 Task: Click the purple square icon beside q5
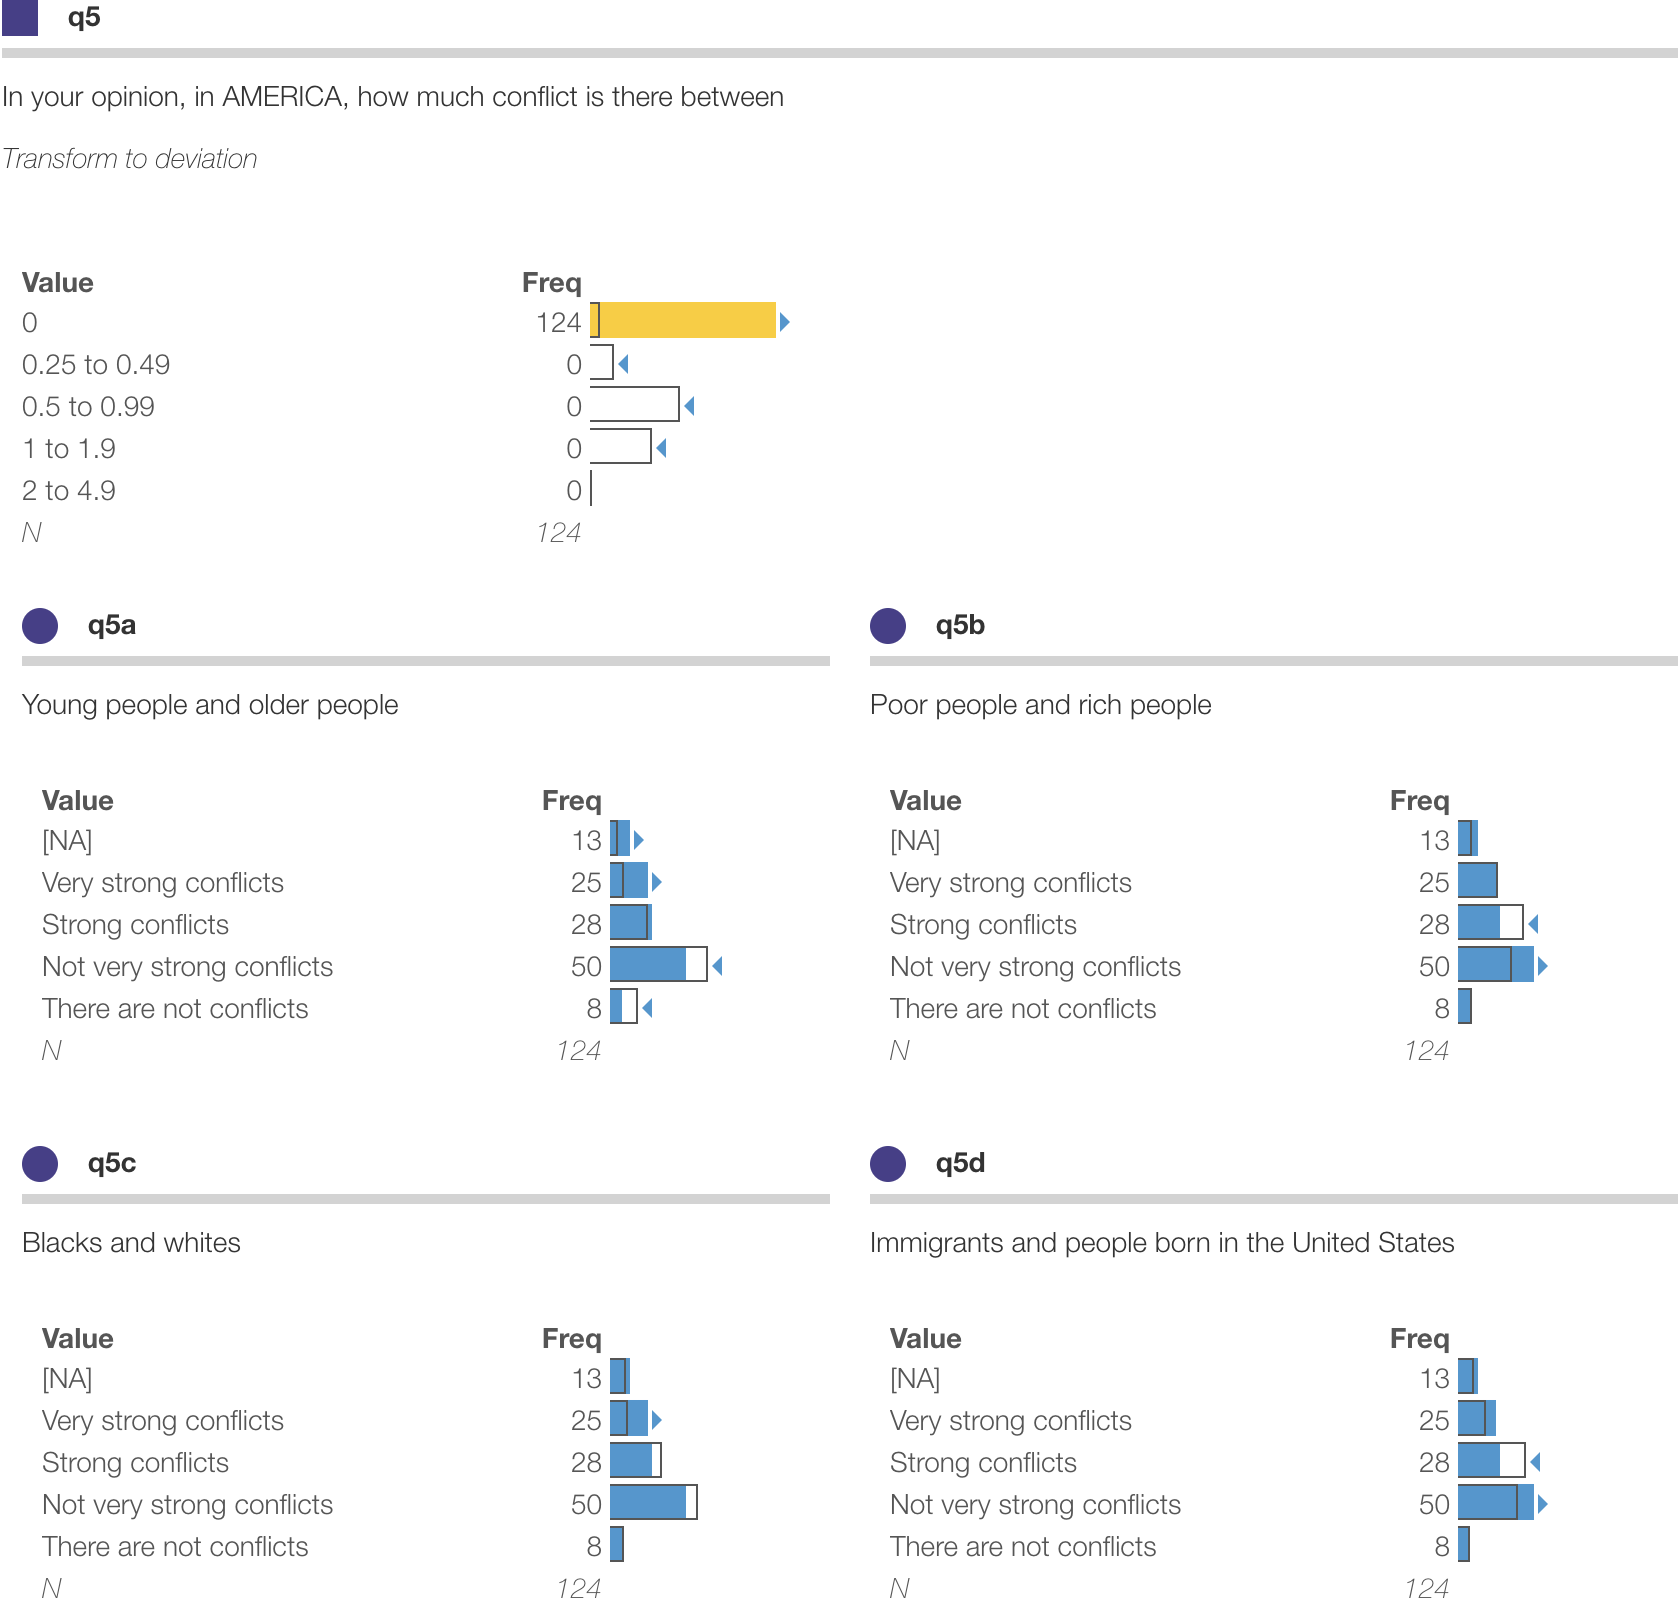coord(20,17)
